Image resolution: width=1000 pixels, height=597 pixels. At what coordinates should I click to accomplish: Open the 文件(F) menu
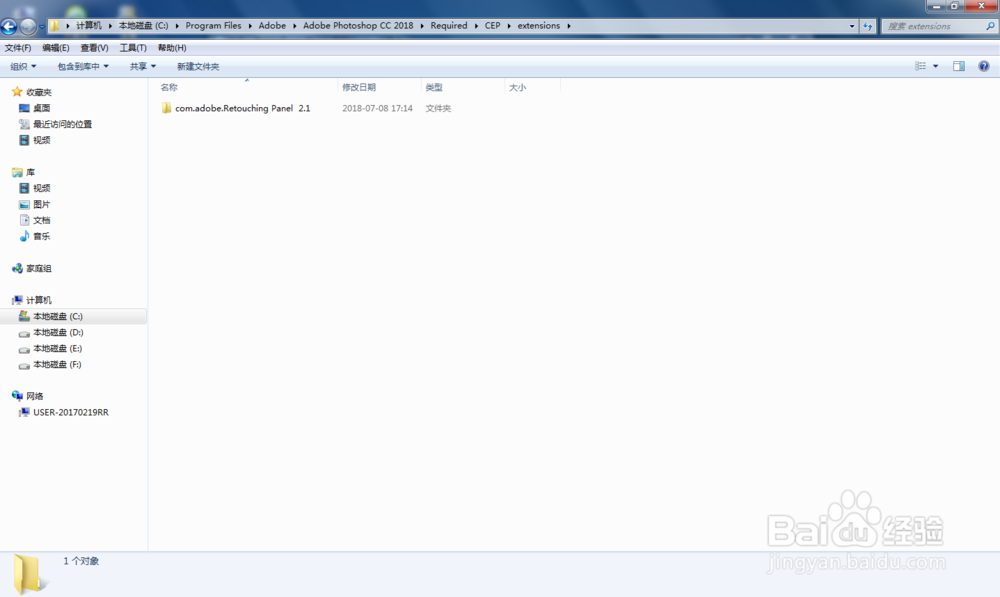click(x=18, y=48)
